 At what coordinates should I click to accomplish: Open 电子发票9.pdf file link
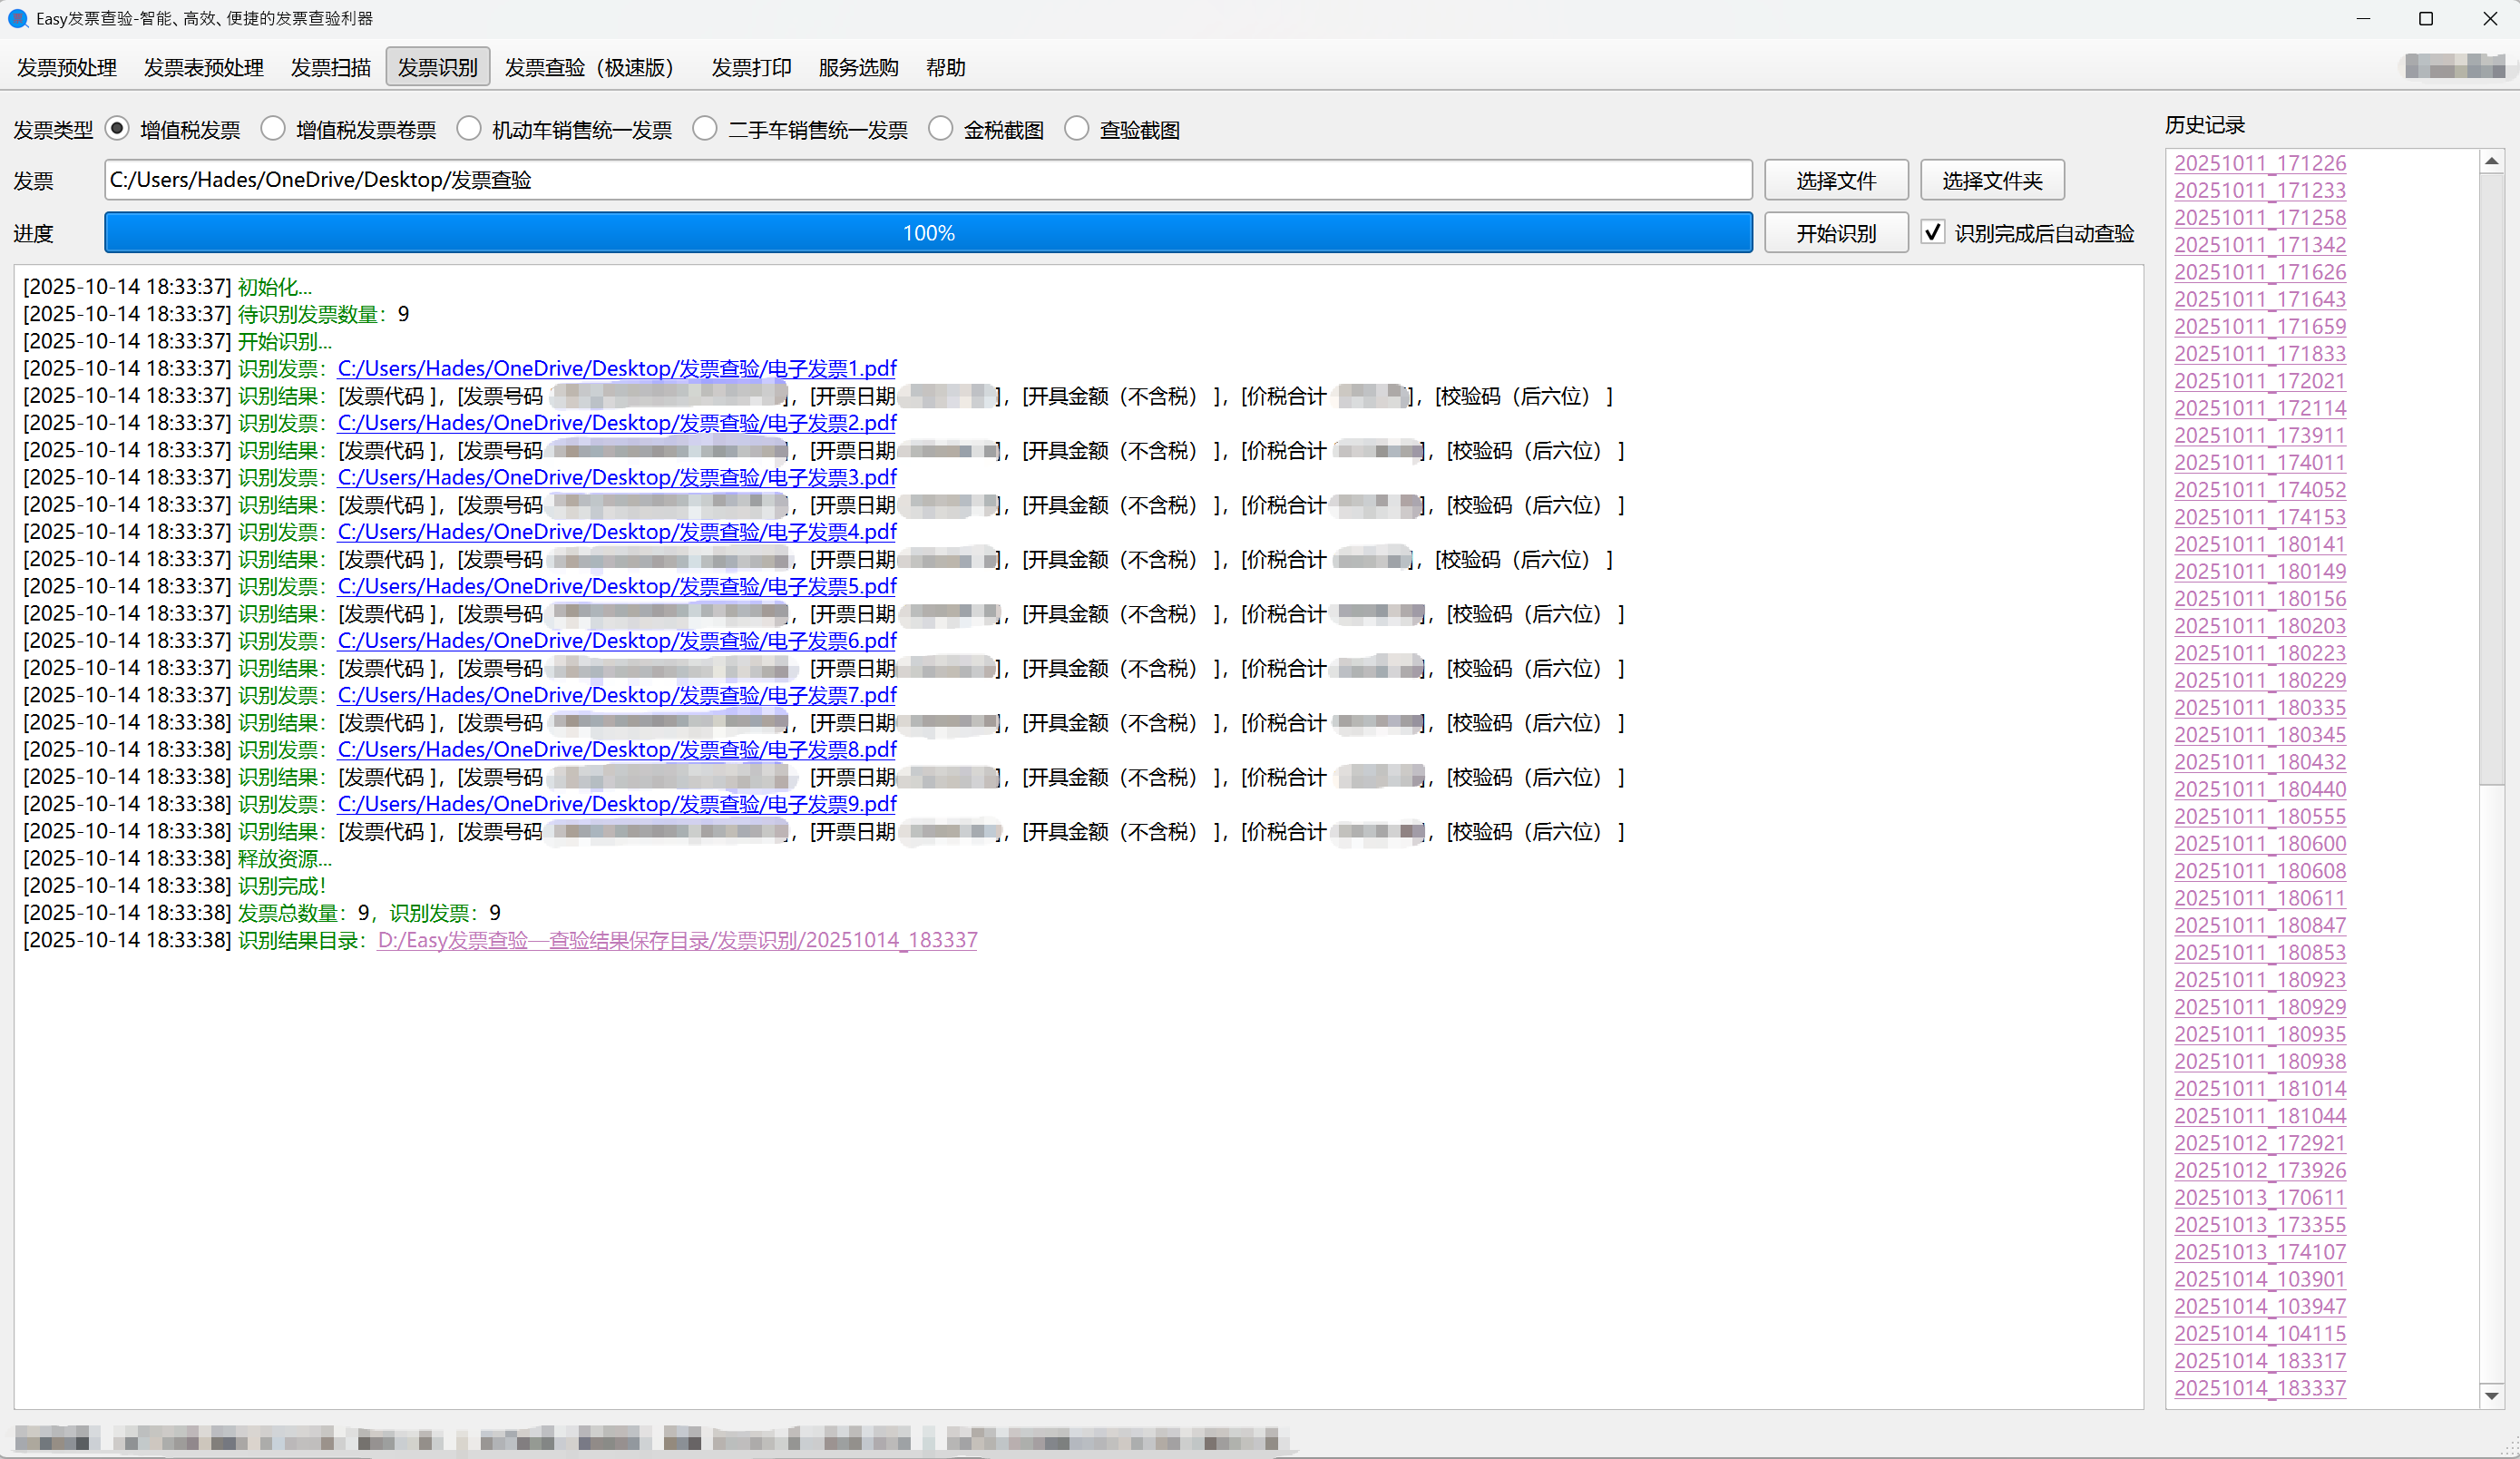tap(617, 804)
